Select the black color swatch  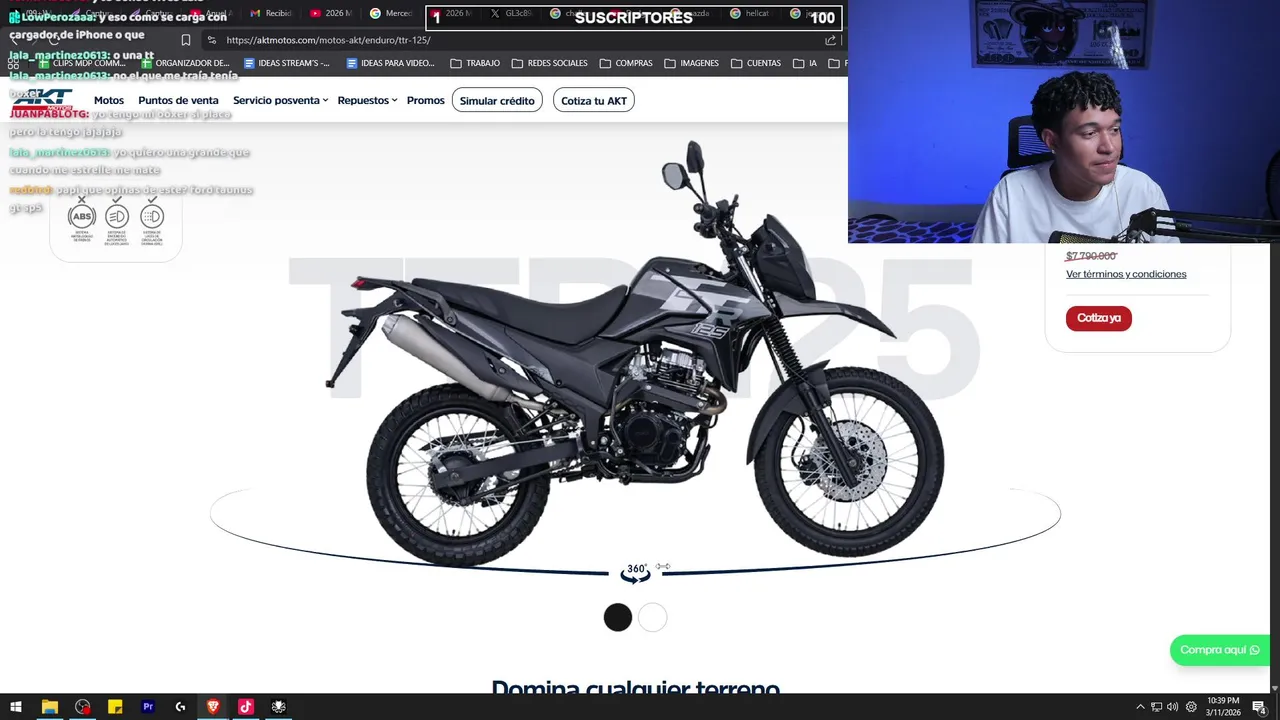pos(618,617)
